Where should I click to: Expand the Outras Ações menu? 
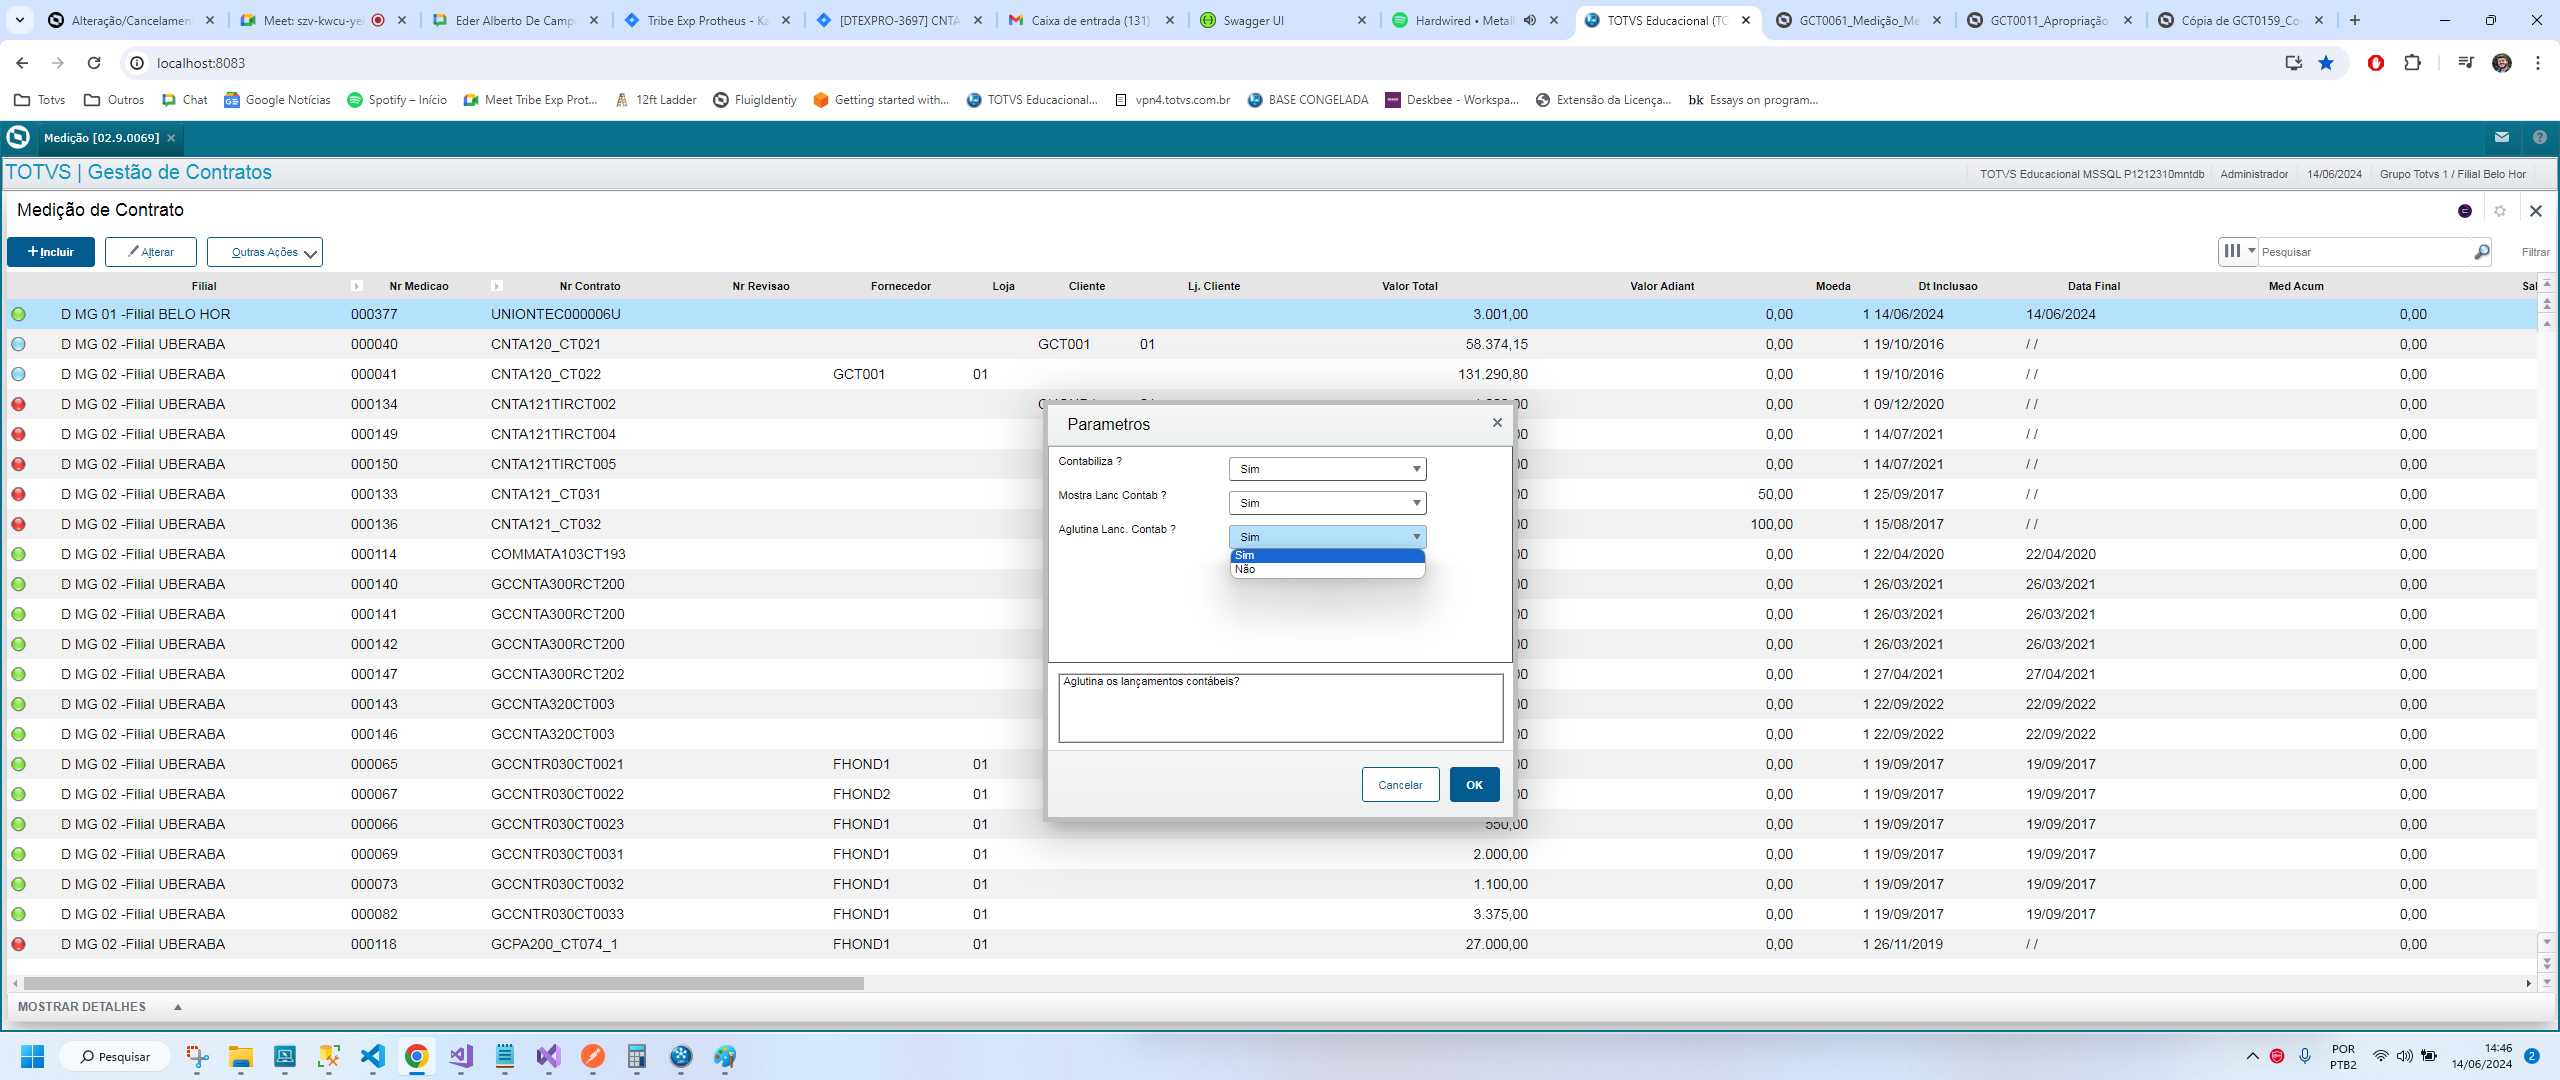click(264, 252)
